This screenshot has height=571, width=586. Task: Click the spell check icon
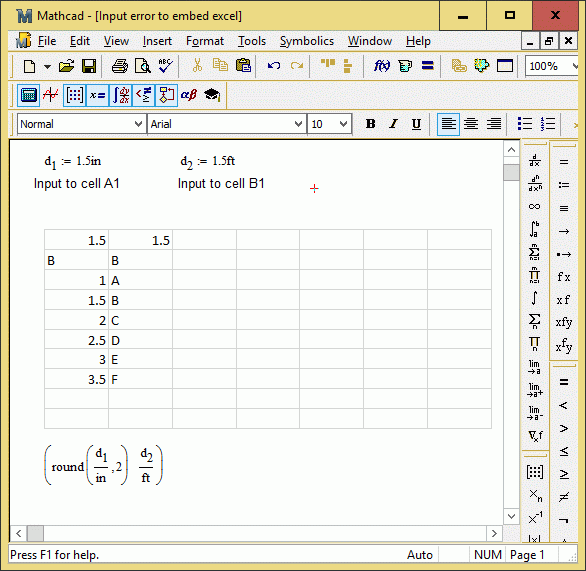click(x=165, y=67)
